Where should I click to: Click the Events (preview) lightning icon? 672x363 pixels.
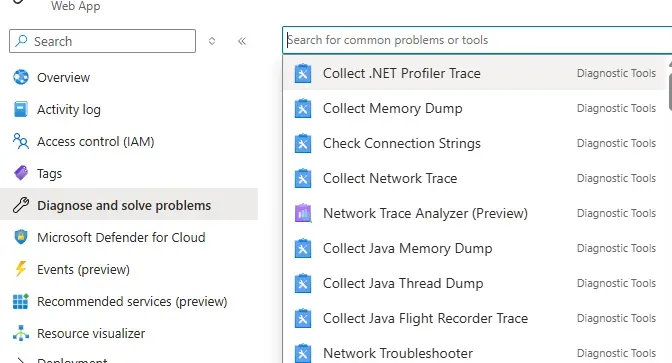pyautogui.click(x=21, y=269)
